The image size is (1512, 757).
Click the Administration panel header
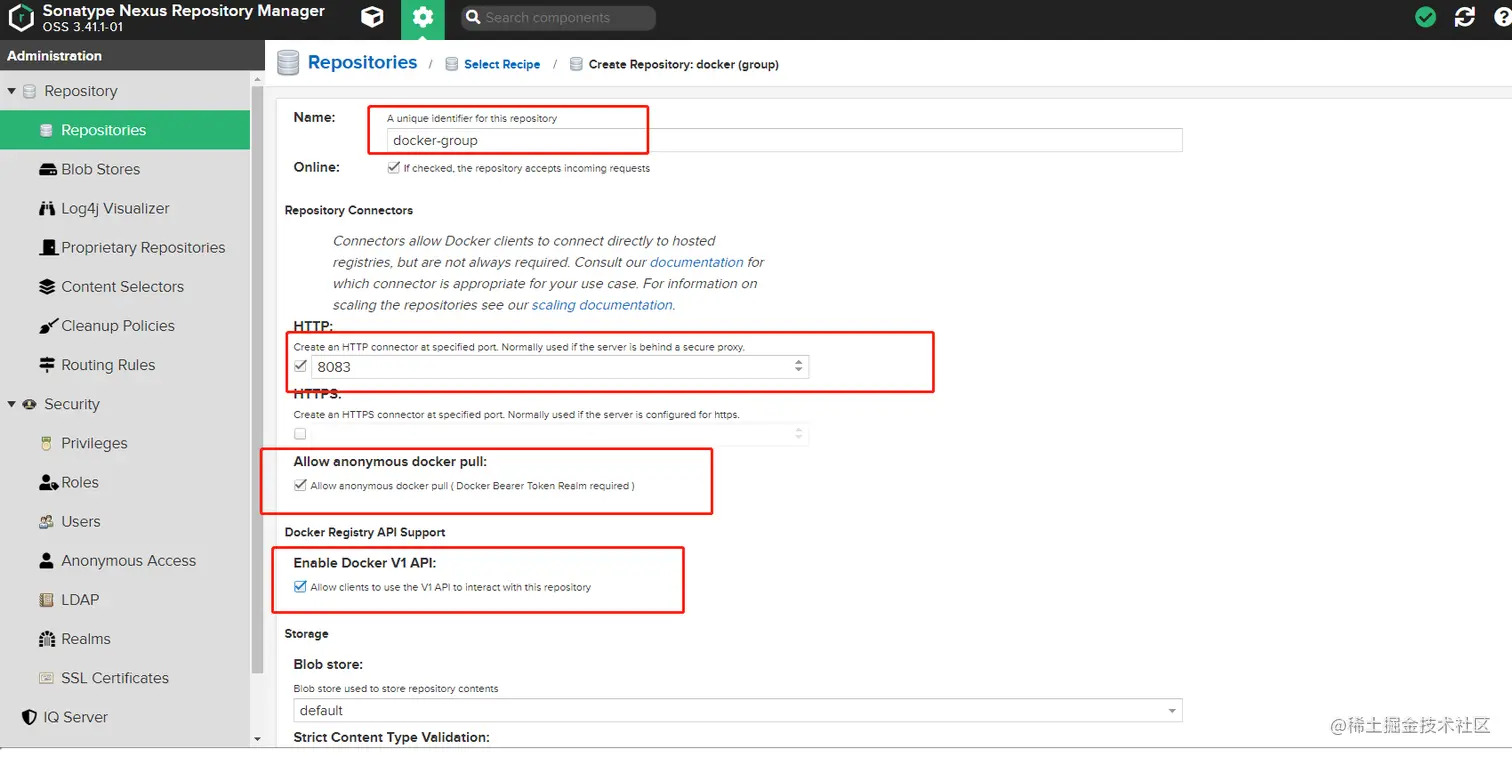pyautogui.click(x=132, y=56)
